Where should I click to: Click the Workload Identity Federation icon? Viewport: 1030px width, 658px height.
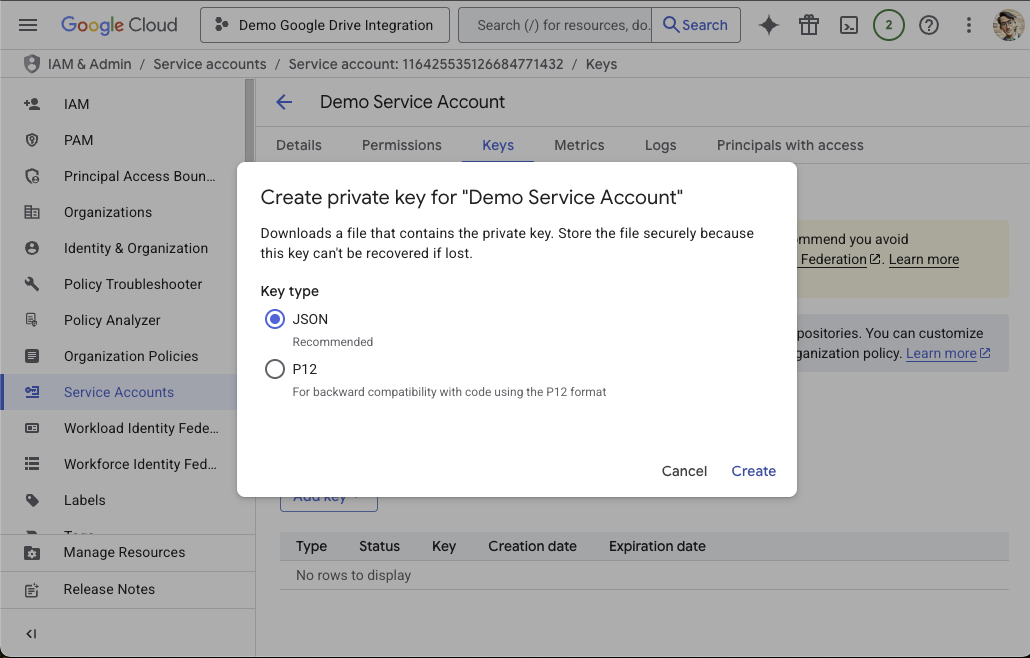tap(32, 428)
